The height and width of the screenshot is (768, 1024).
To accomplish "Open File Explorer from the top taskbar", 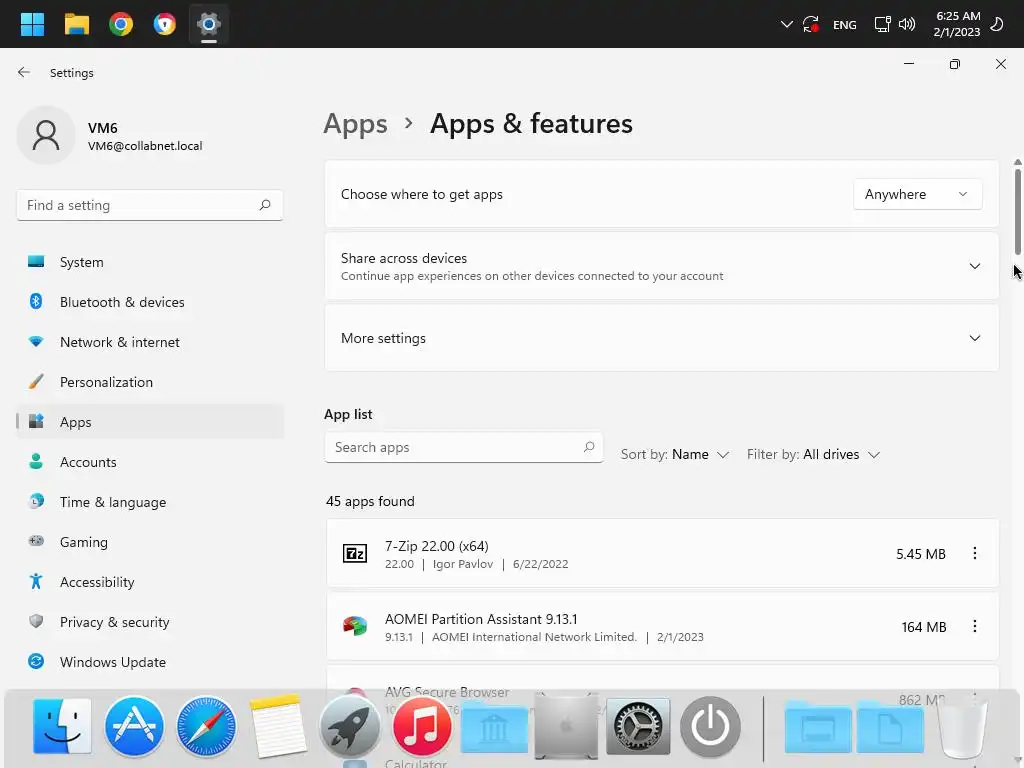I will (76, 24).
